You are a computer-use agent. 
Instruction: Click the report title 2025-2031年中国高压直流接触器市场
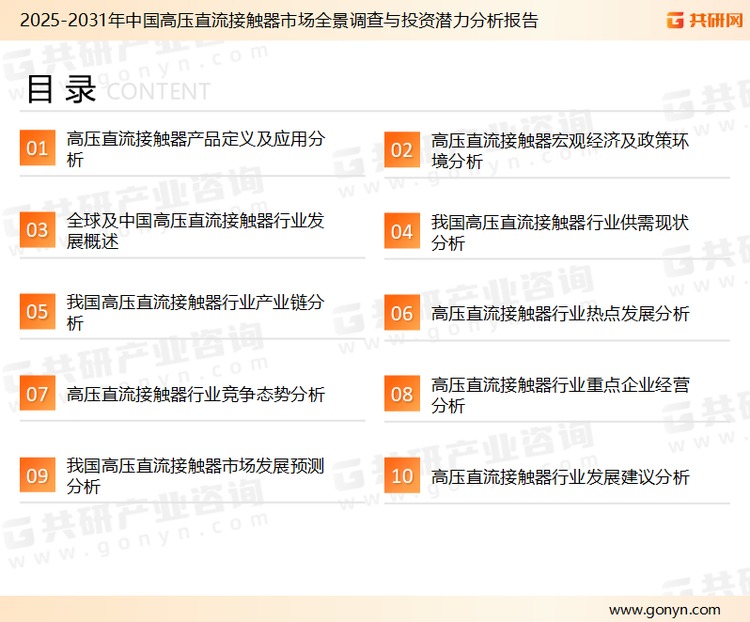[x=279, y=20]
